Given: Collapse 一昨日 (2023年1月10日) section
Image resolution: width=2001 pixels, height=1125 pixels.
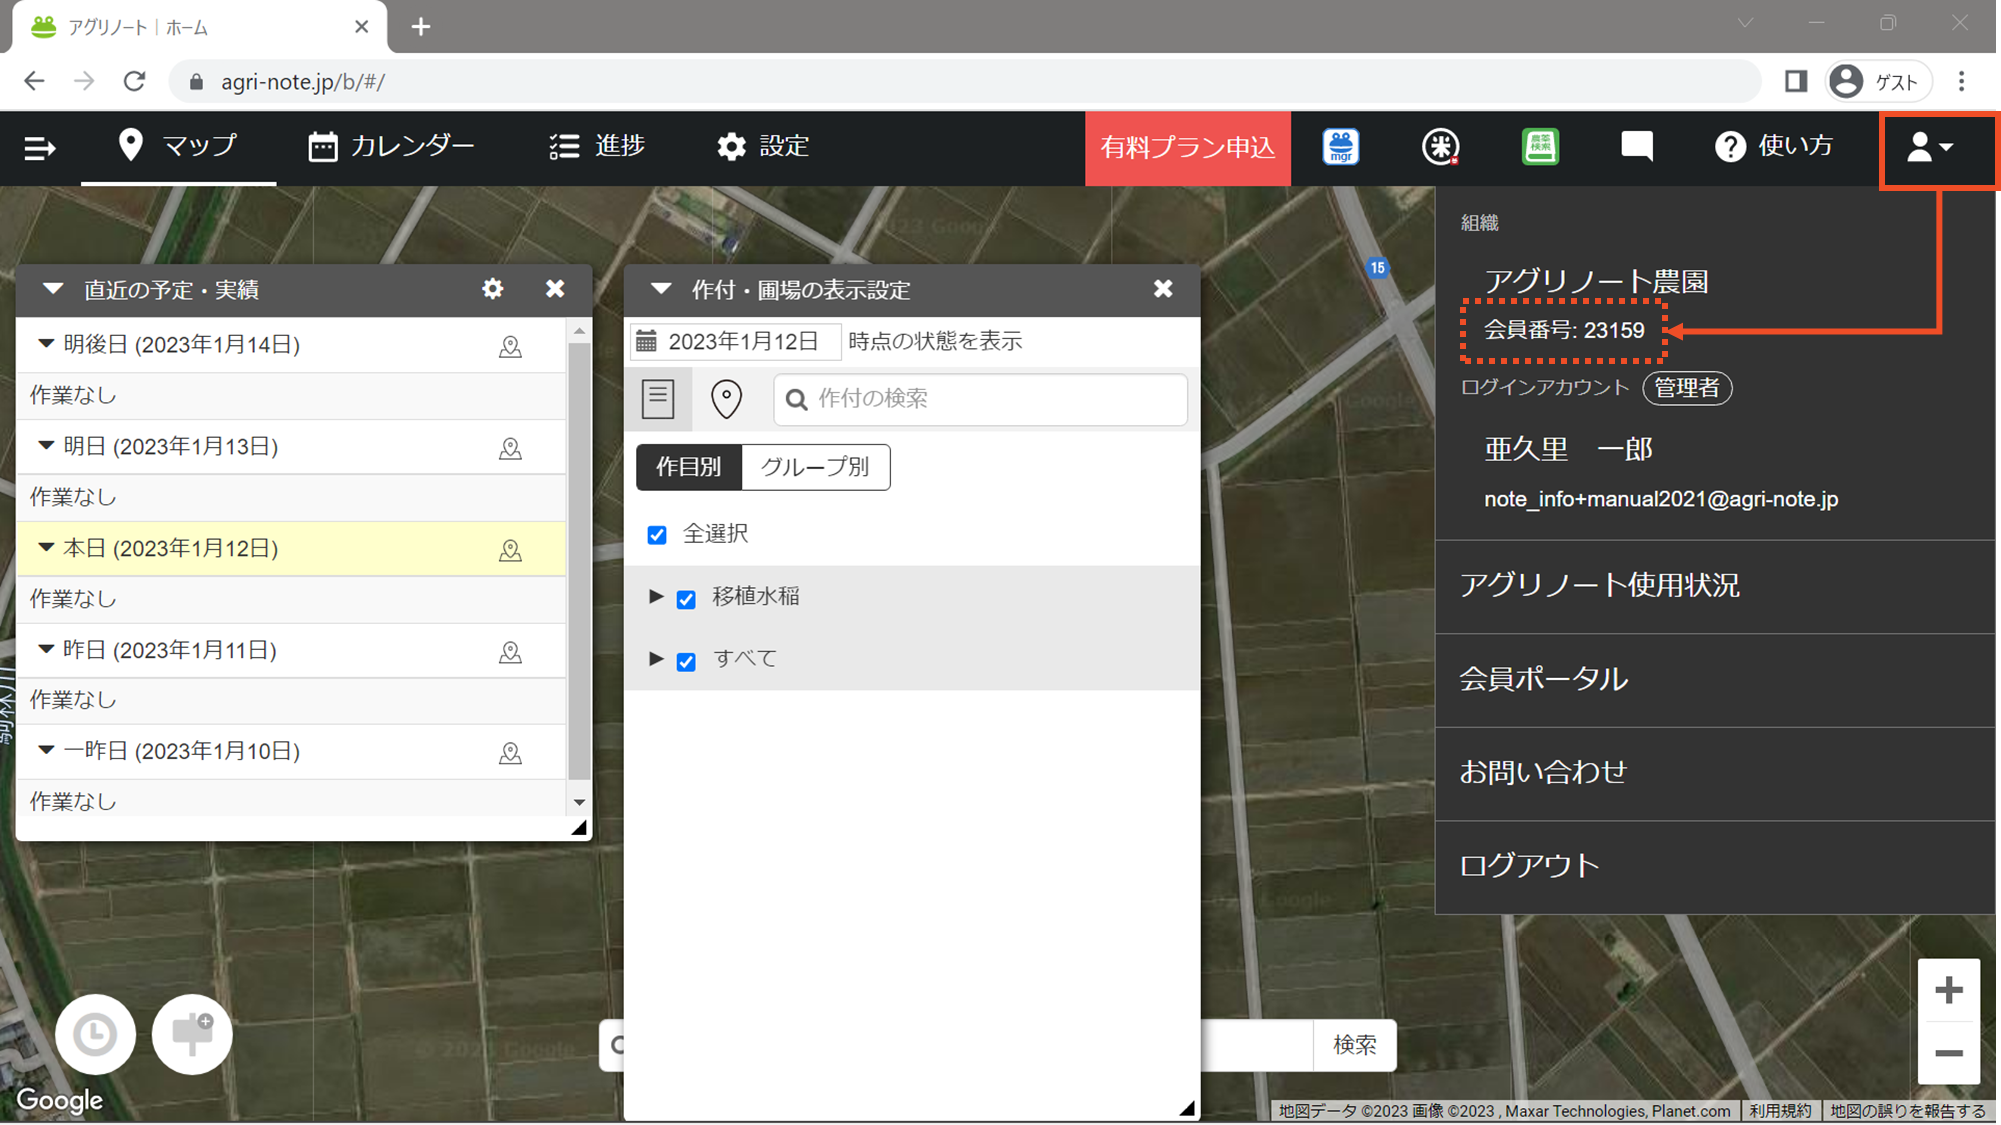Looking at the screenshot, I should click(45, 751).
